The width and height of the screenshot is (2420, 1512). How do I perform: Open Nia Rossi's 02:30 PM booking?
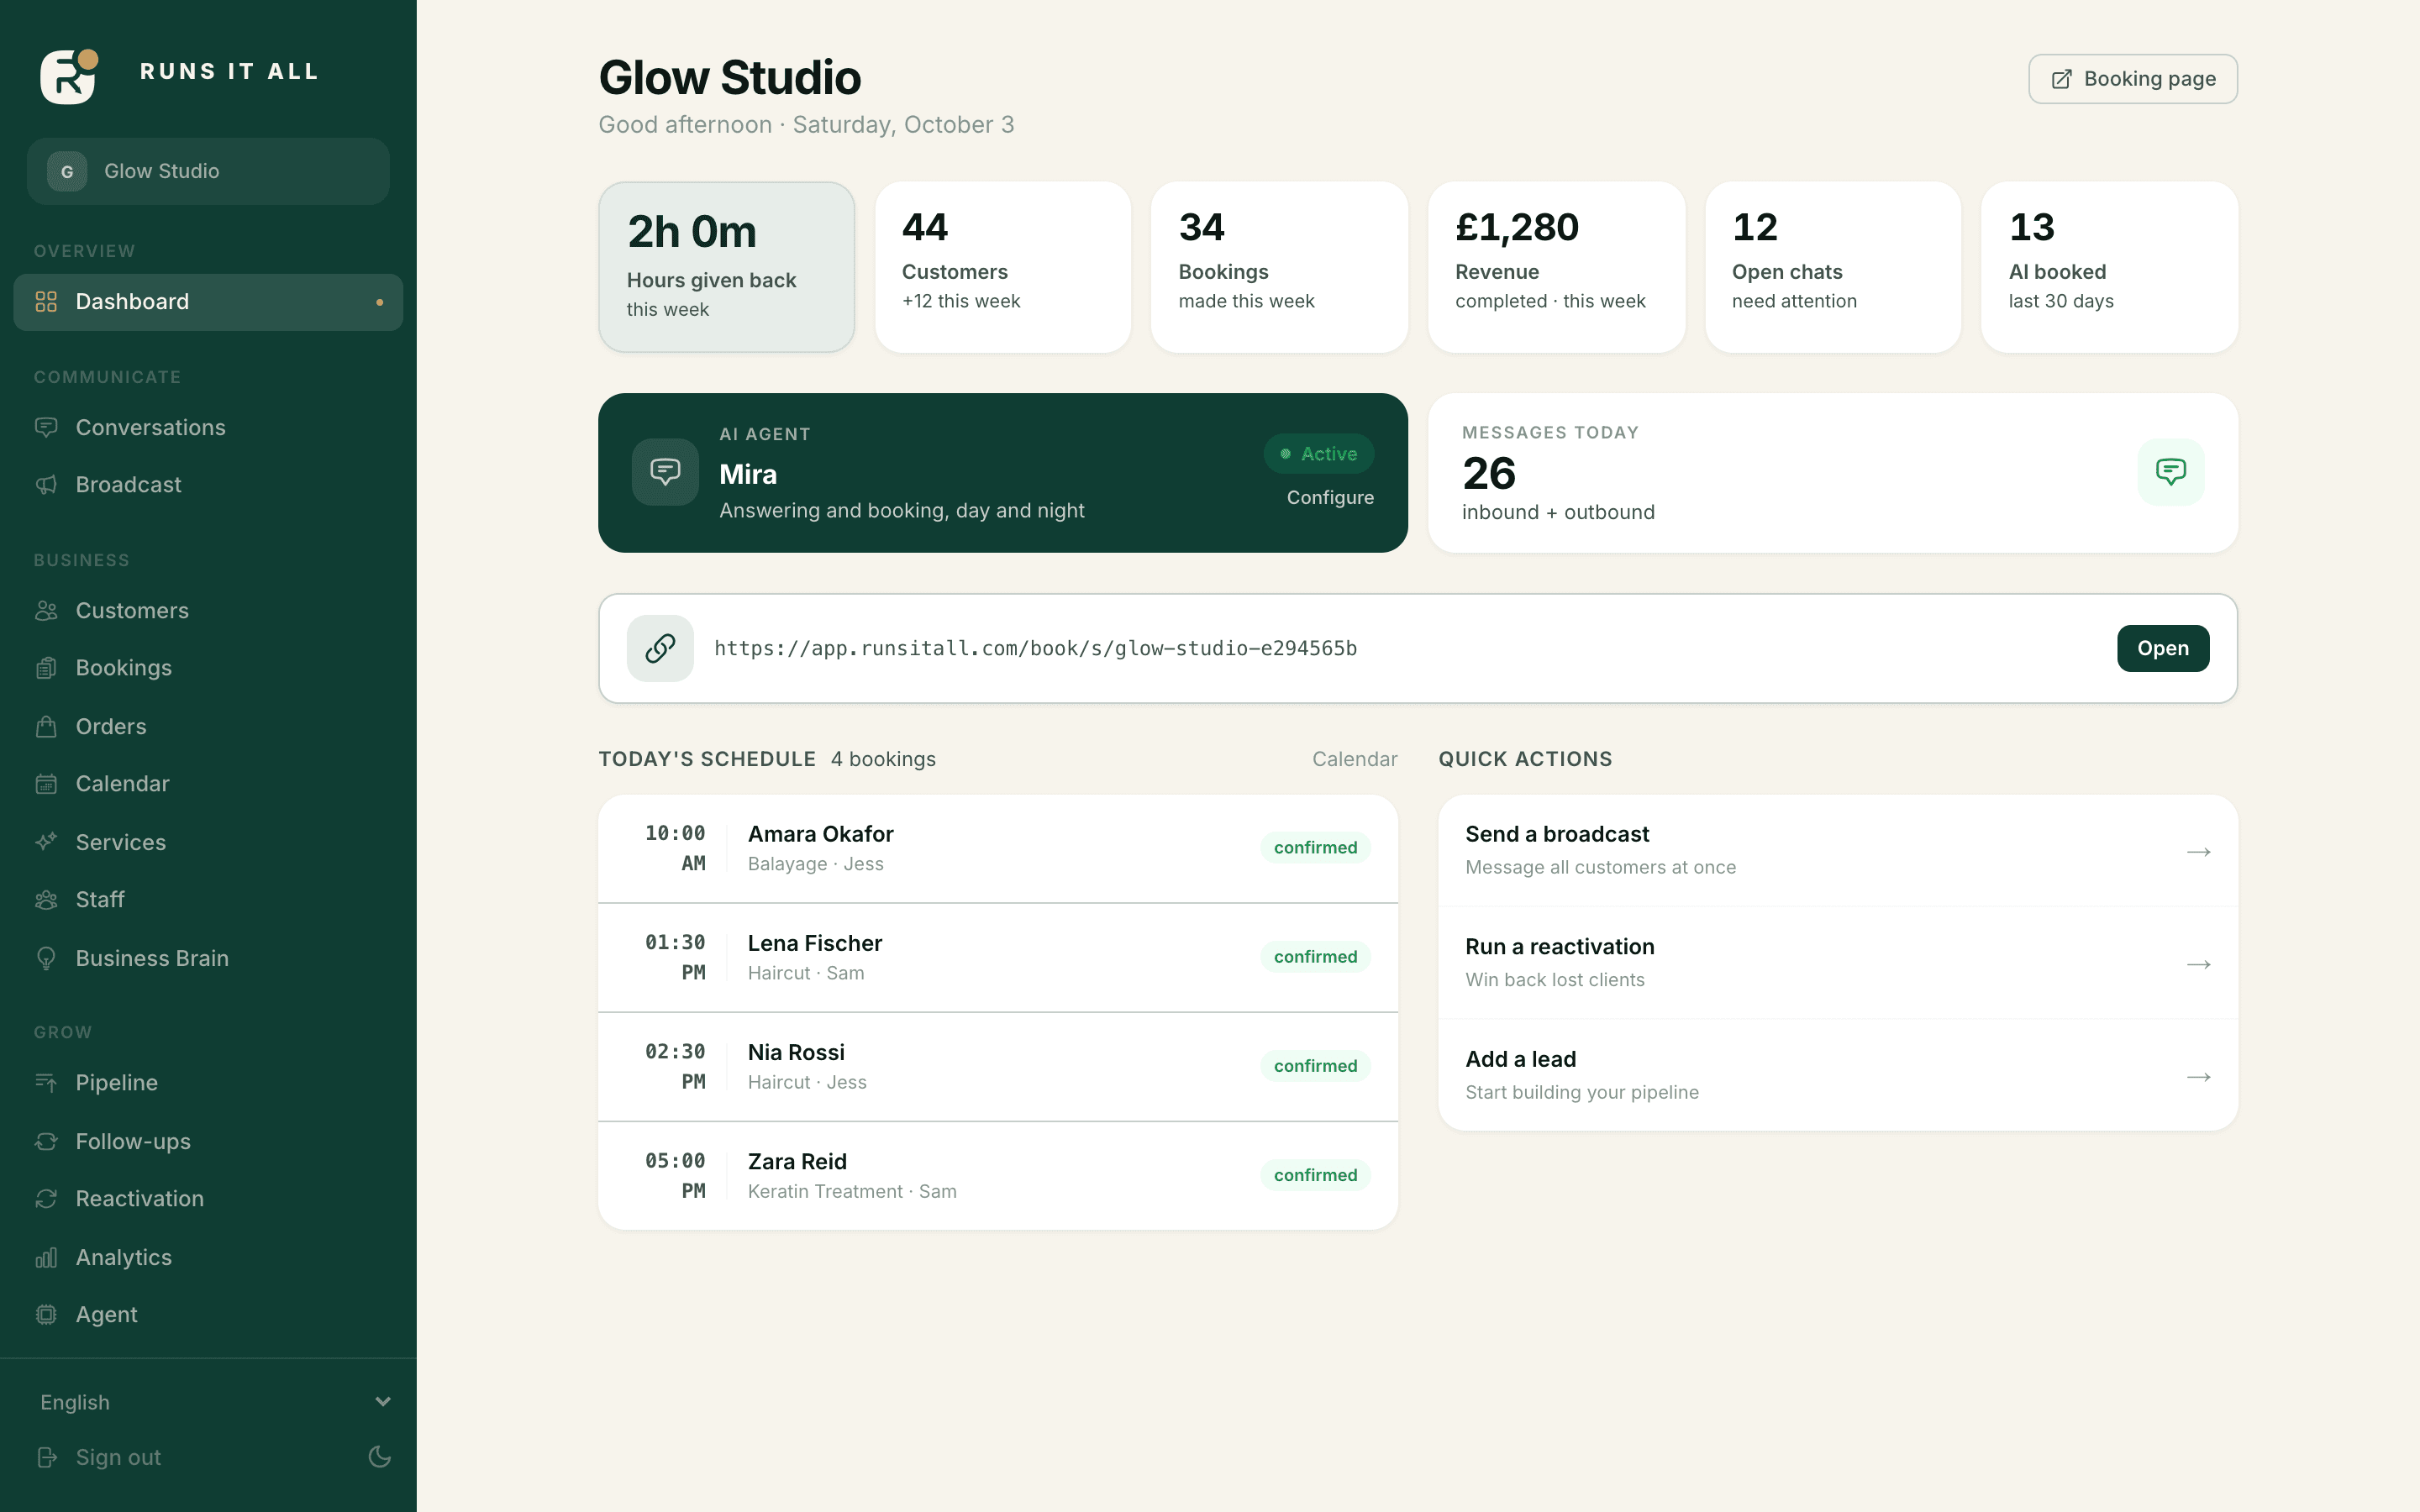click(998, 1067)
